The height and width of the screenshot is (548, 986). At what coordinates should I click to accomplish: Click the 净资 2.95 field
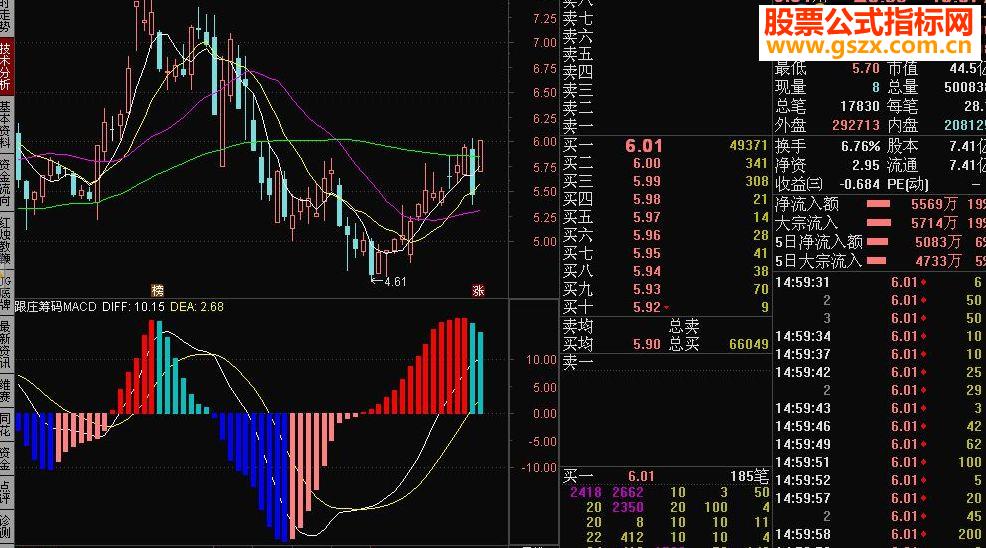(x=827, y=165)
